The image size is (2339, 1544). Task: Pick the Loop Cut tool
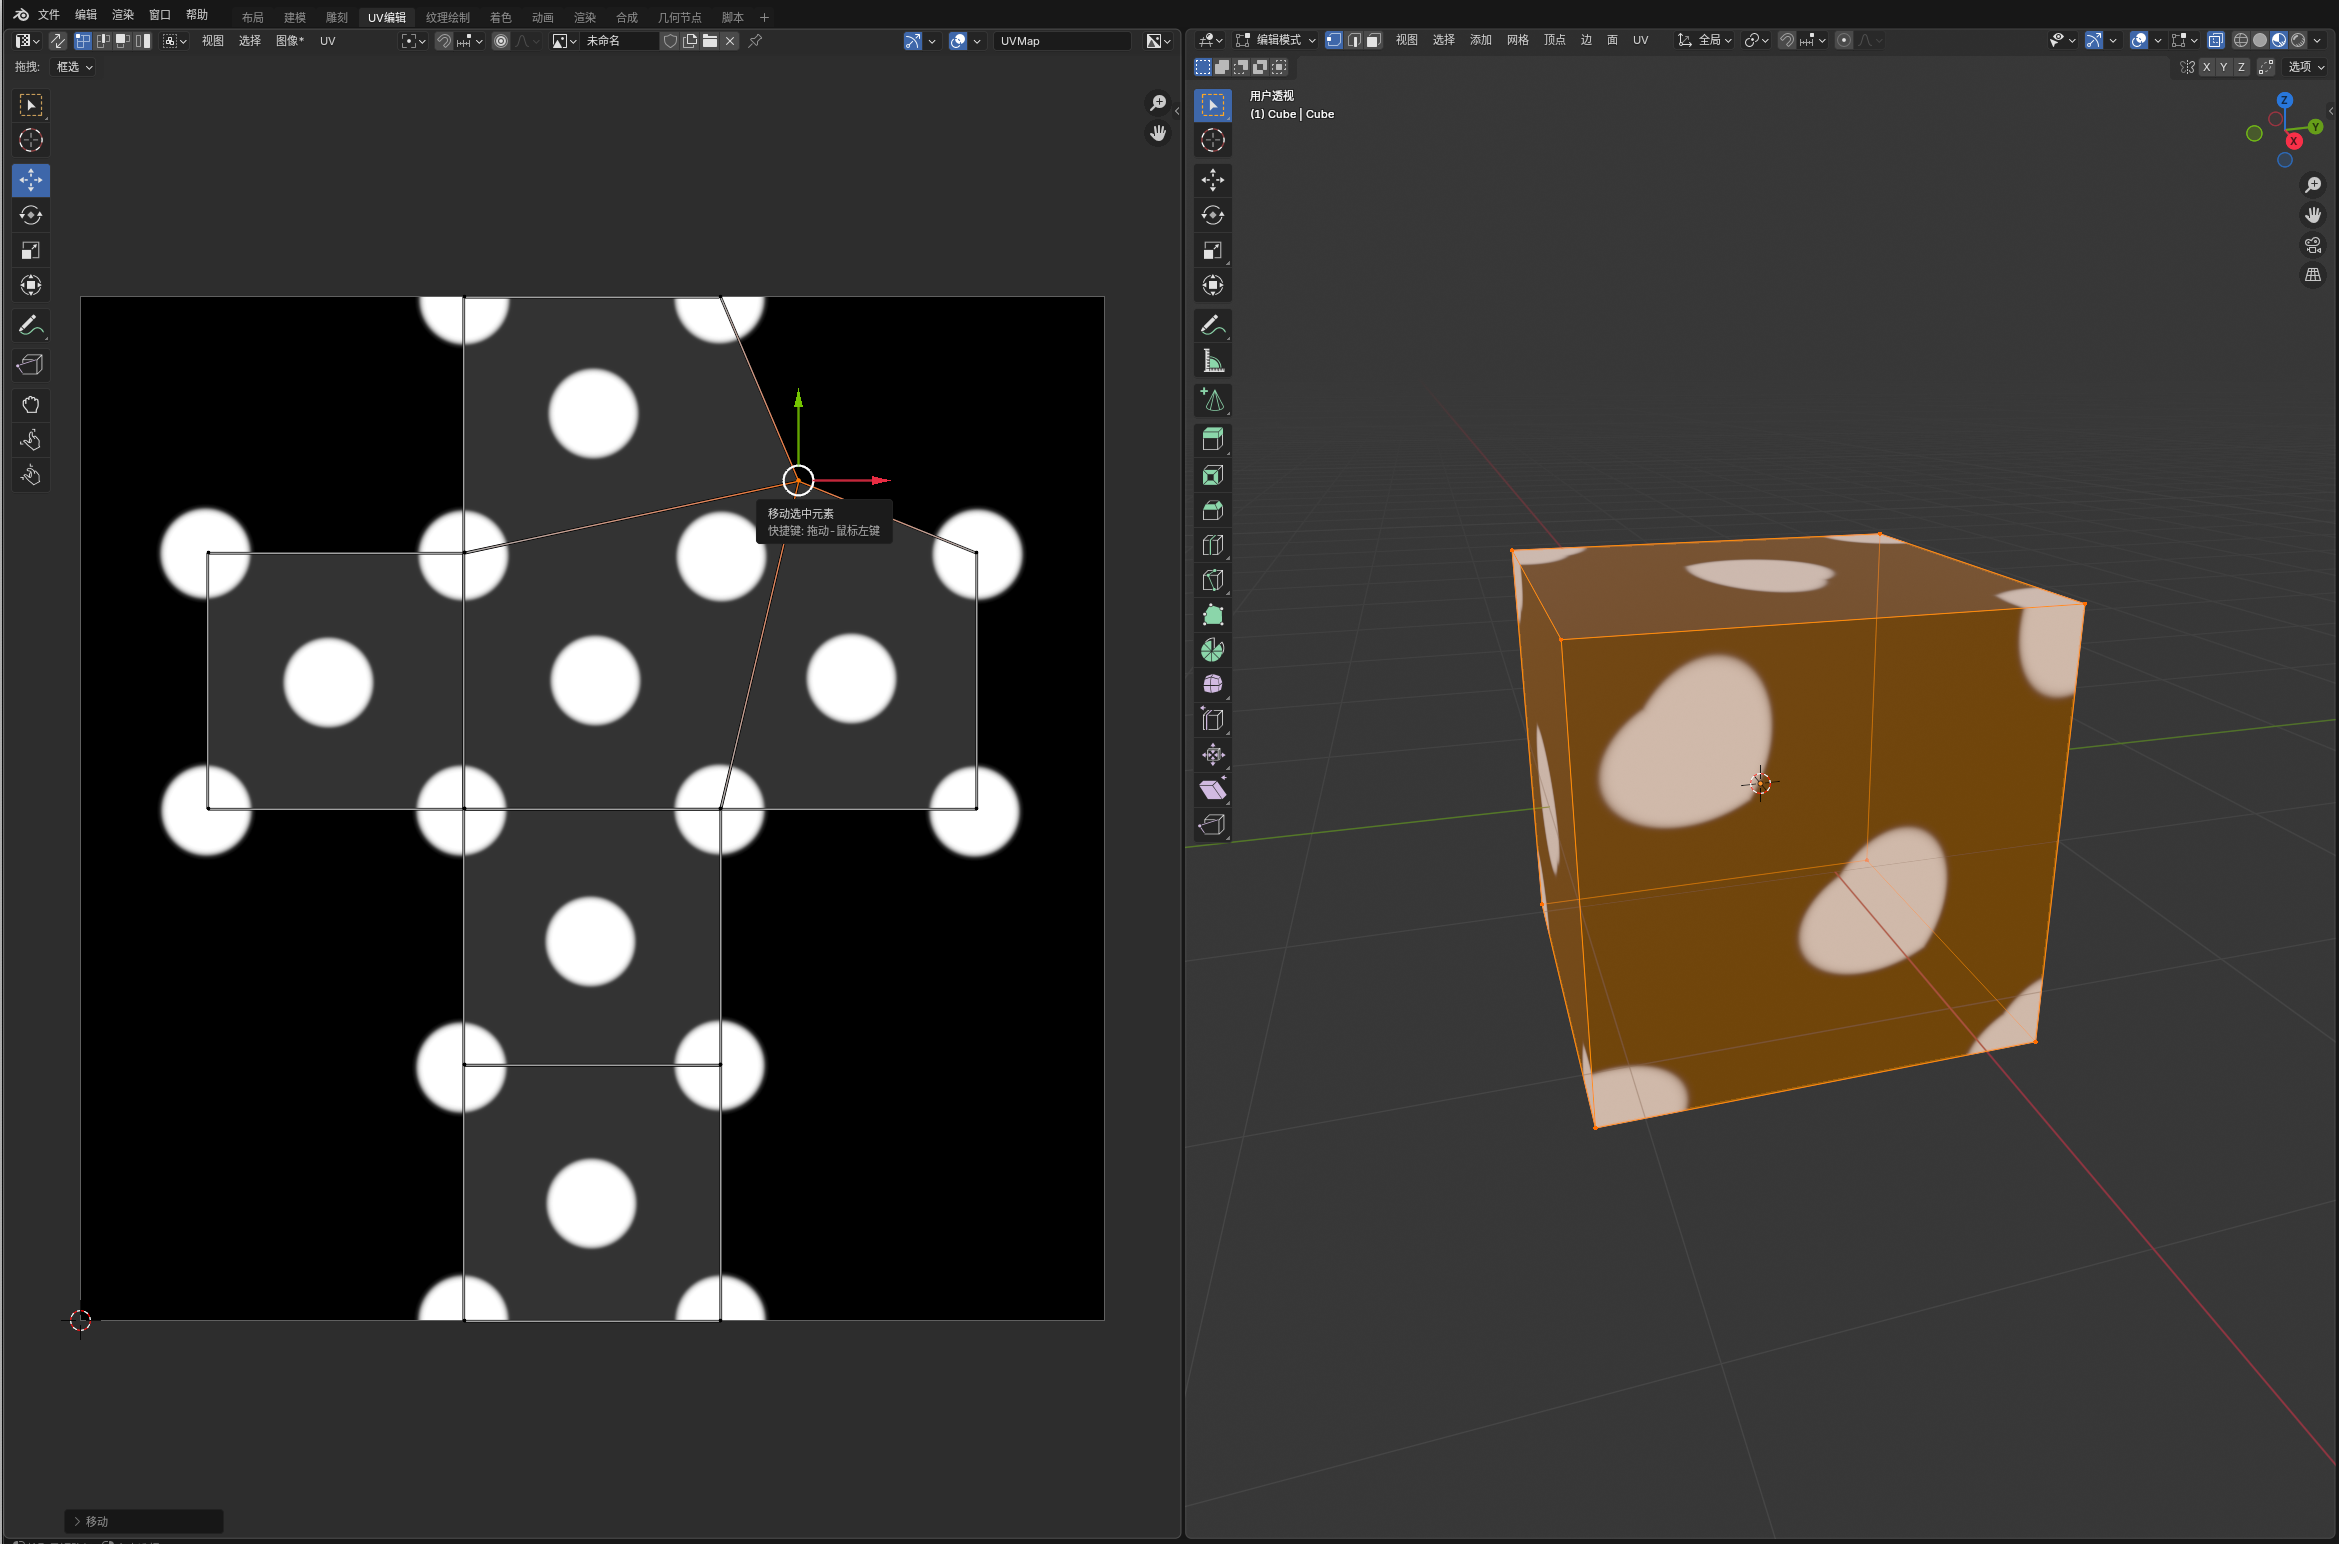tap(1212, 545)
